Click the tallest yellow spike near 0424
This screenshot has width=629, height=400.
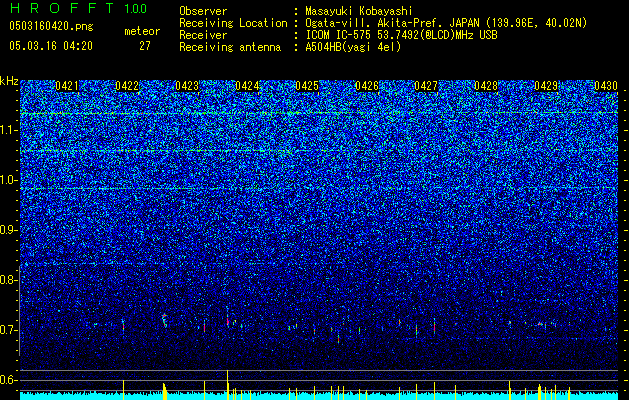pyautogui.click(x=227, y=385)
